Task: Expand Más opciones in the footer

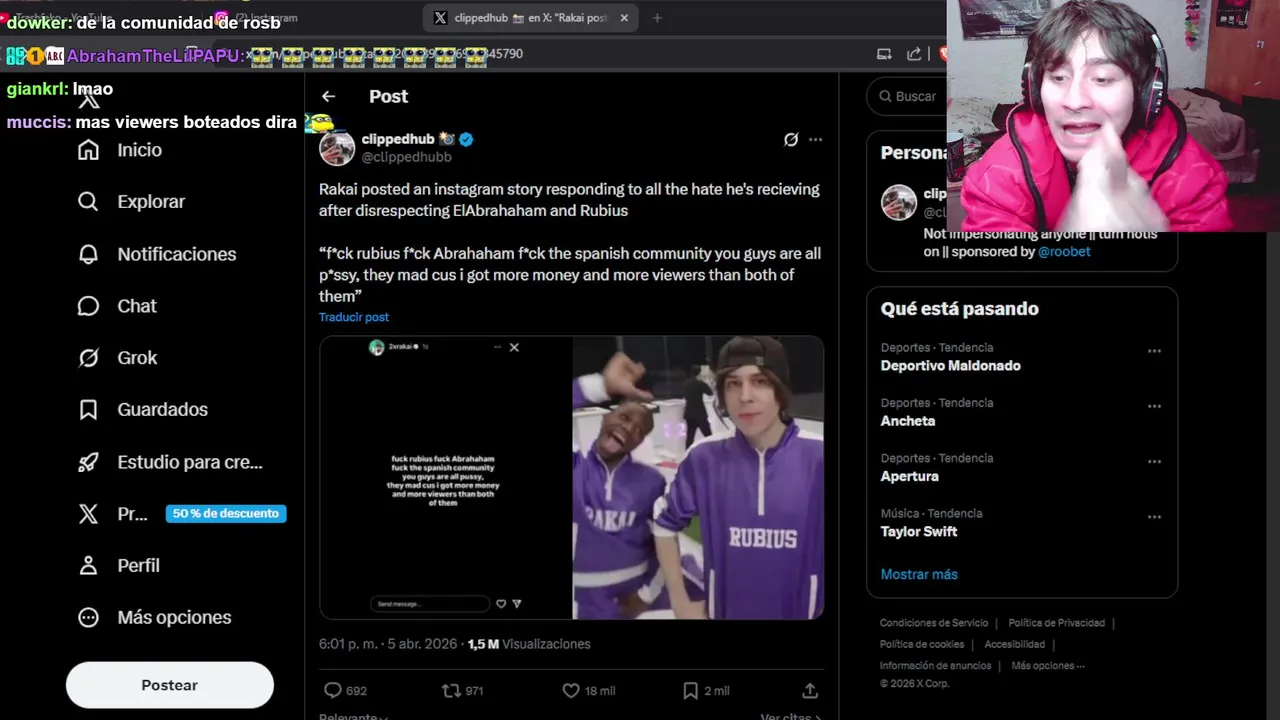Action: [x=1047, y=665]
